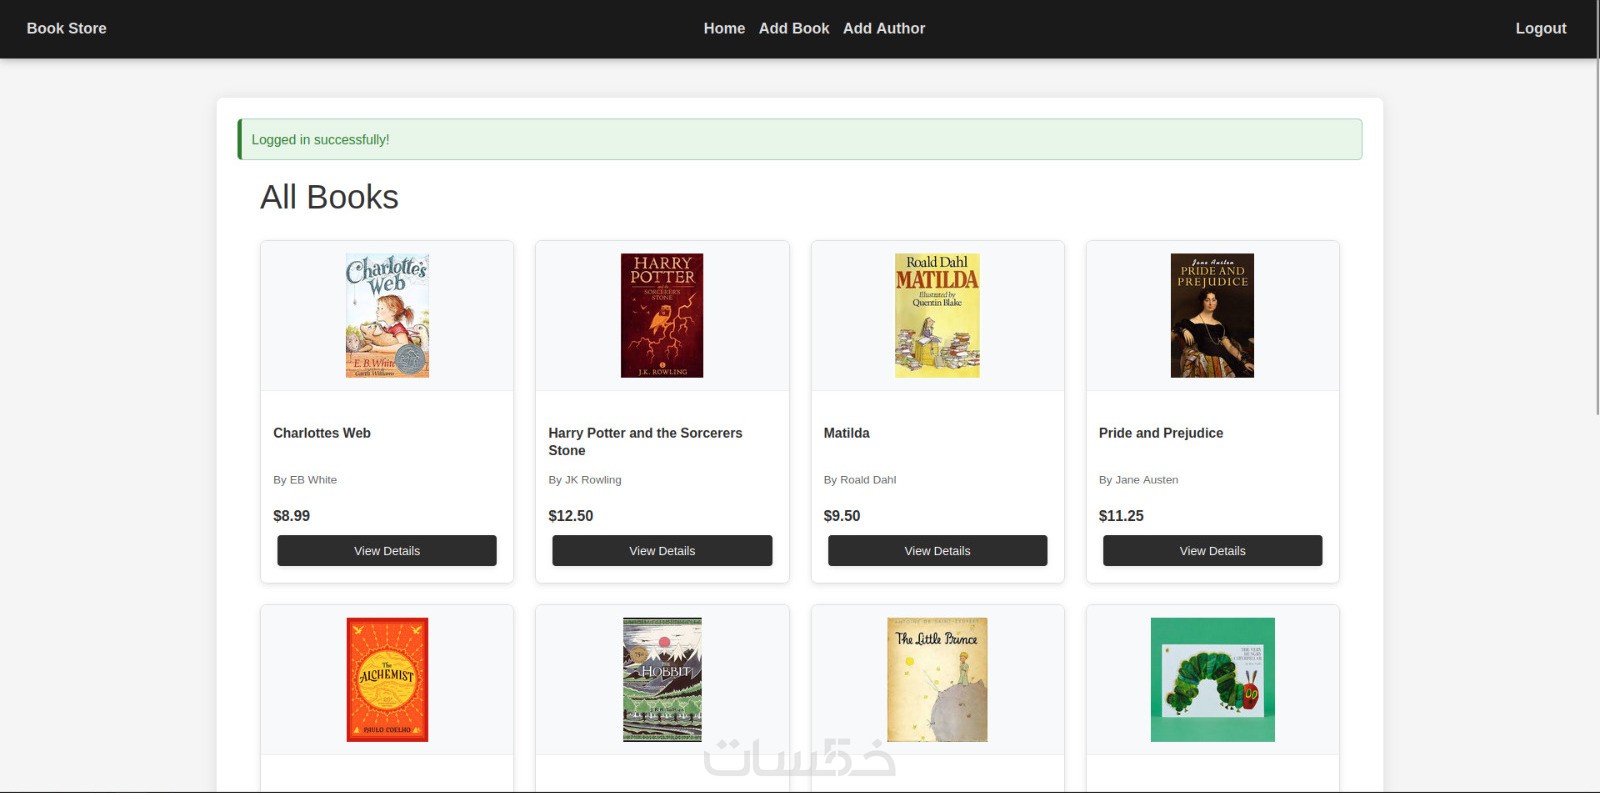The width and height of the screenshot is (1600, 793).
Task: Click author text 'By EB White'
Action: (x=305, y=480)
